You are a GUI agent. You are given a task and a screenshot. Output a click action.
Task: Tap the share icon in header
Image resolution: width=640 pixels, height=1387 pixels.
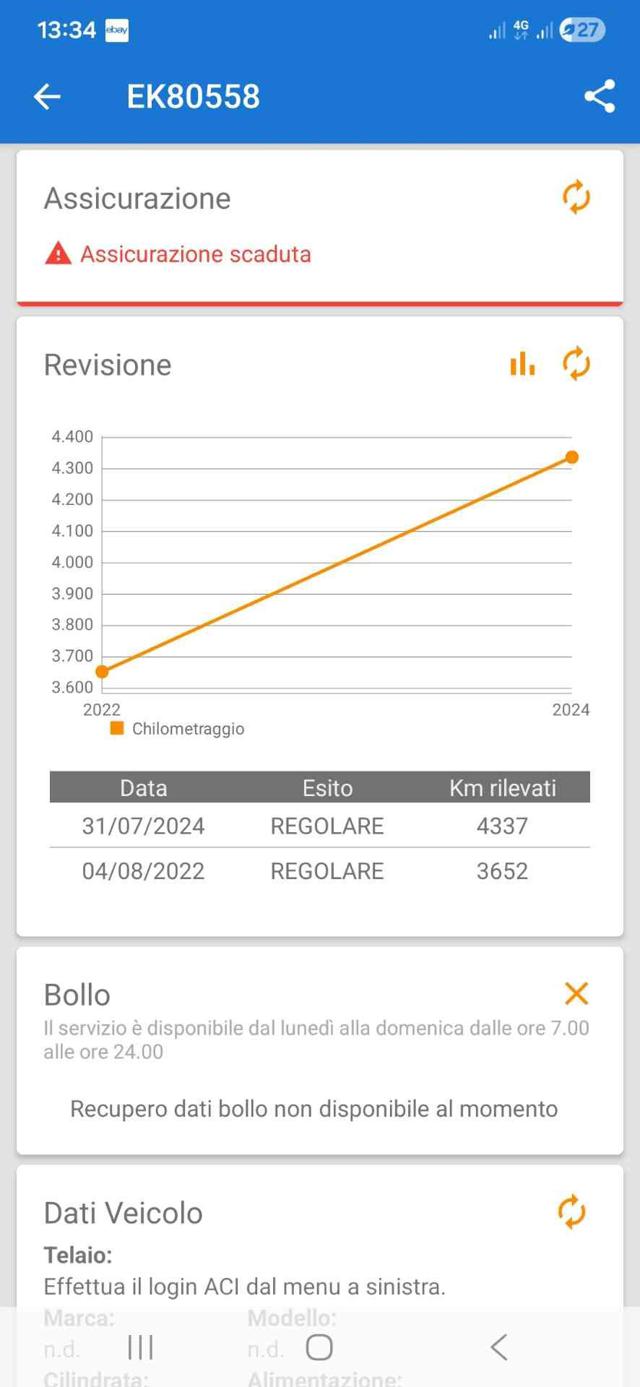click(x=599, y=96)
